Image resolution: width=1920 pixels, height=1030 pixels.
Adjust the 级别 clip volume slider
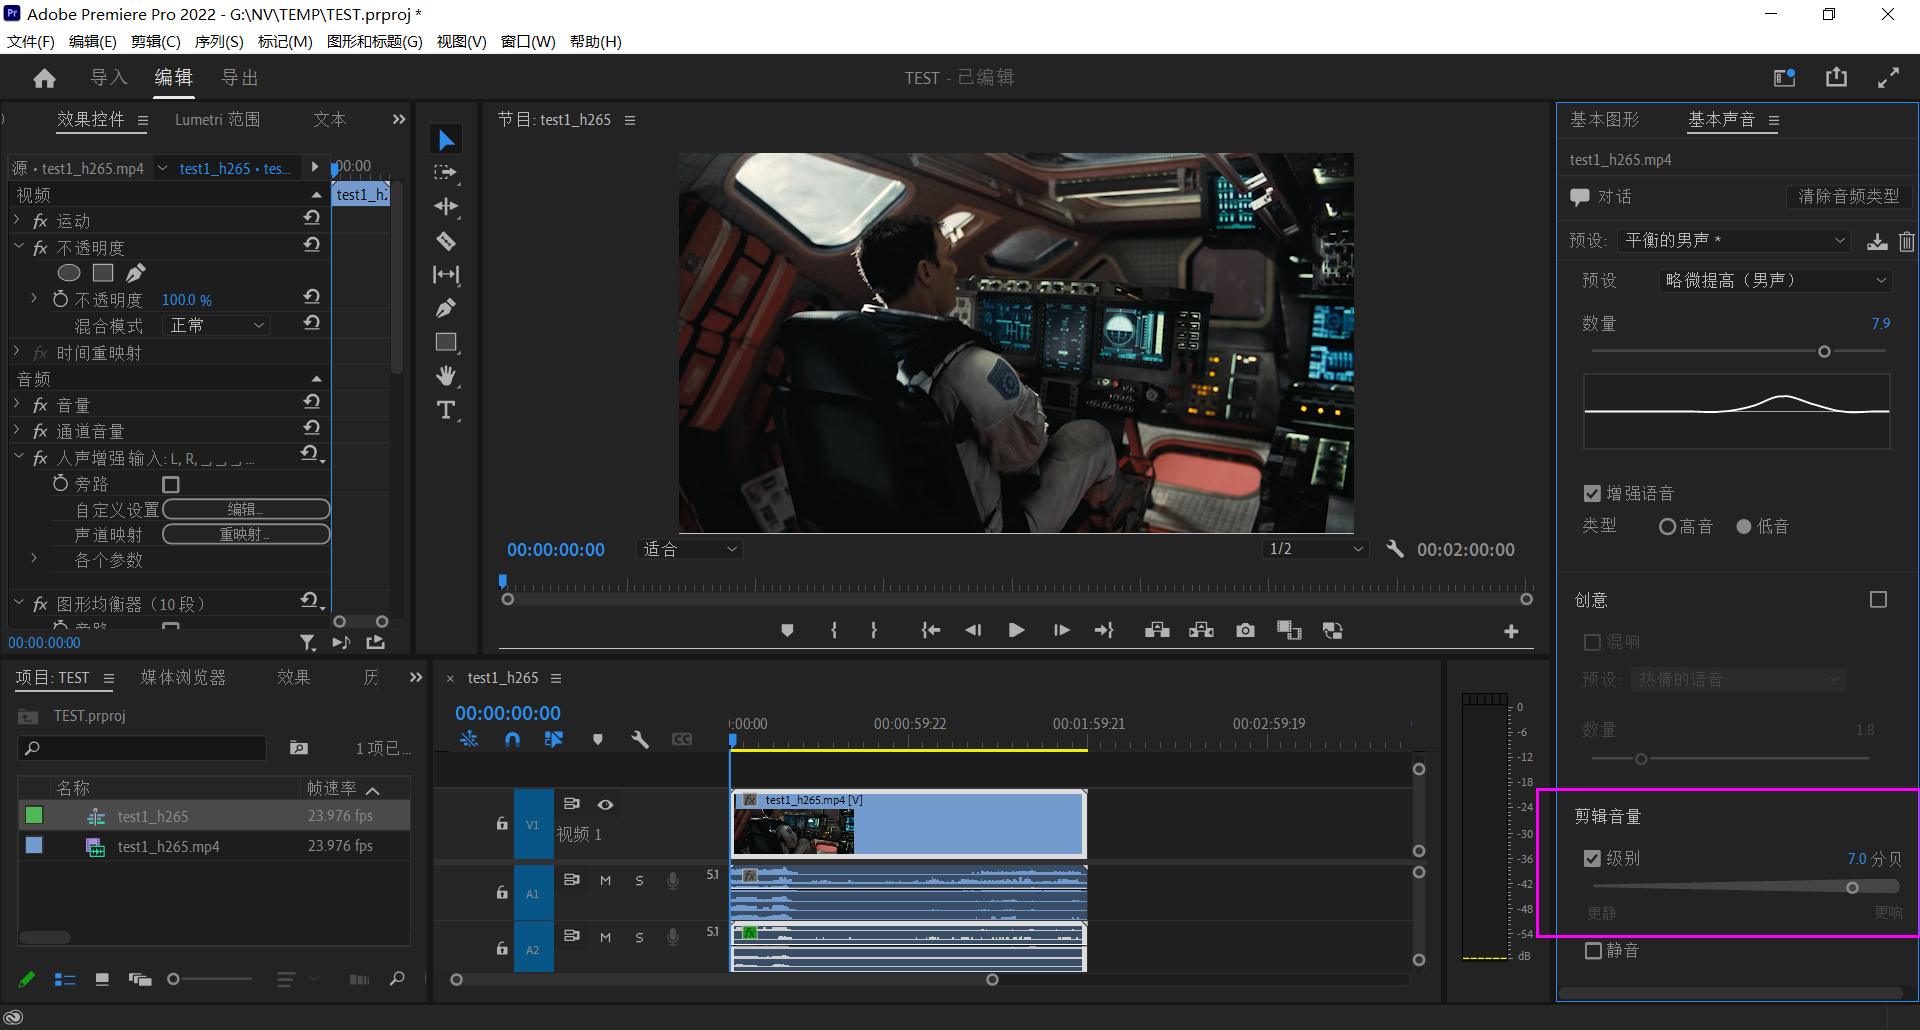1852,887
